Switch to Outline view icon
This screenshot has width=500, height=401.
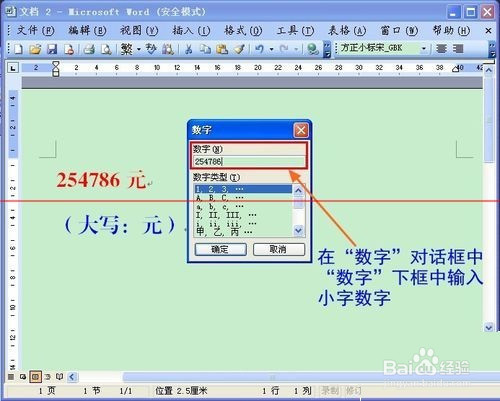point(48,377)
